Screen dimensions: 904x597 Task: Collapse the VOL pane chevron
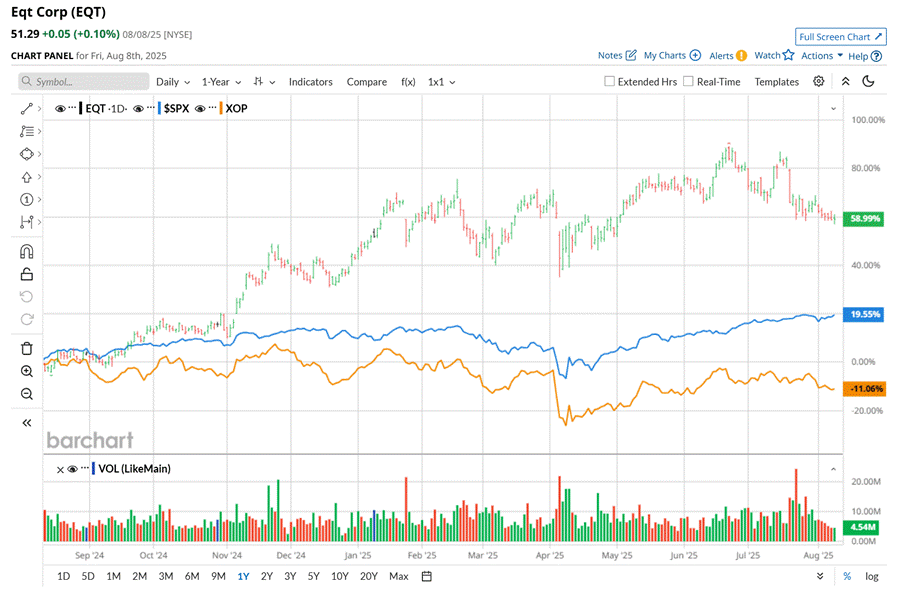[833, 470]
